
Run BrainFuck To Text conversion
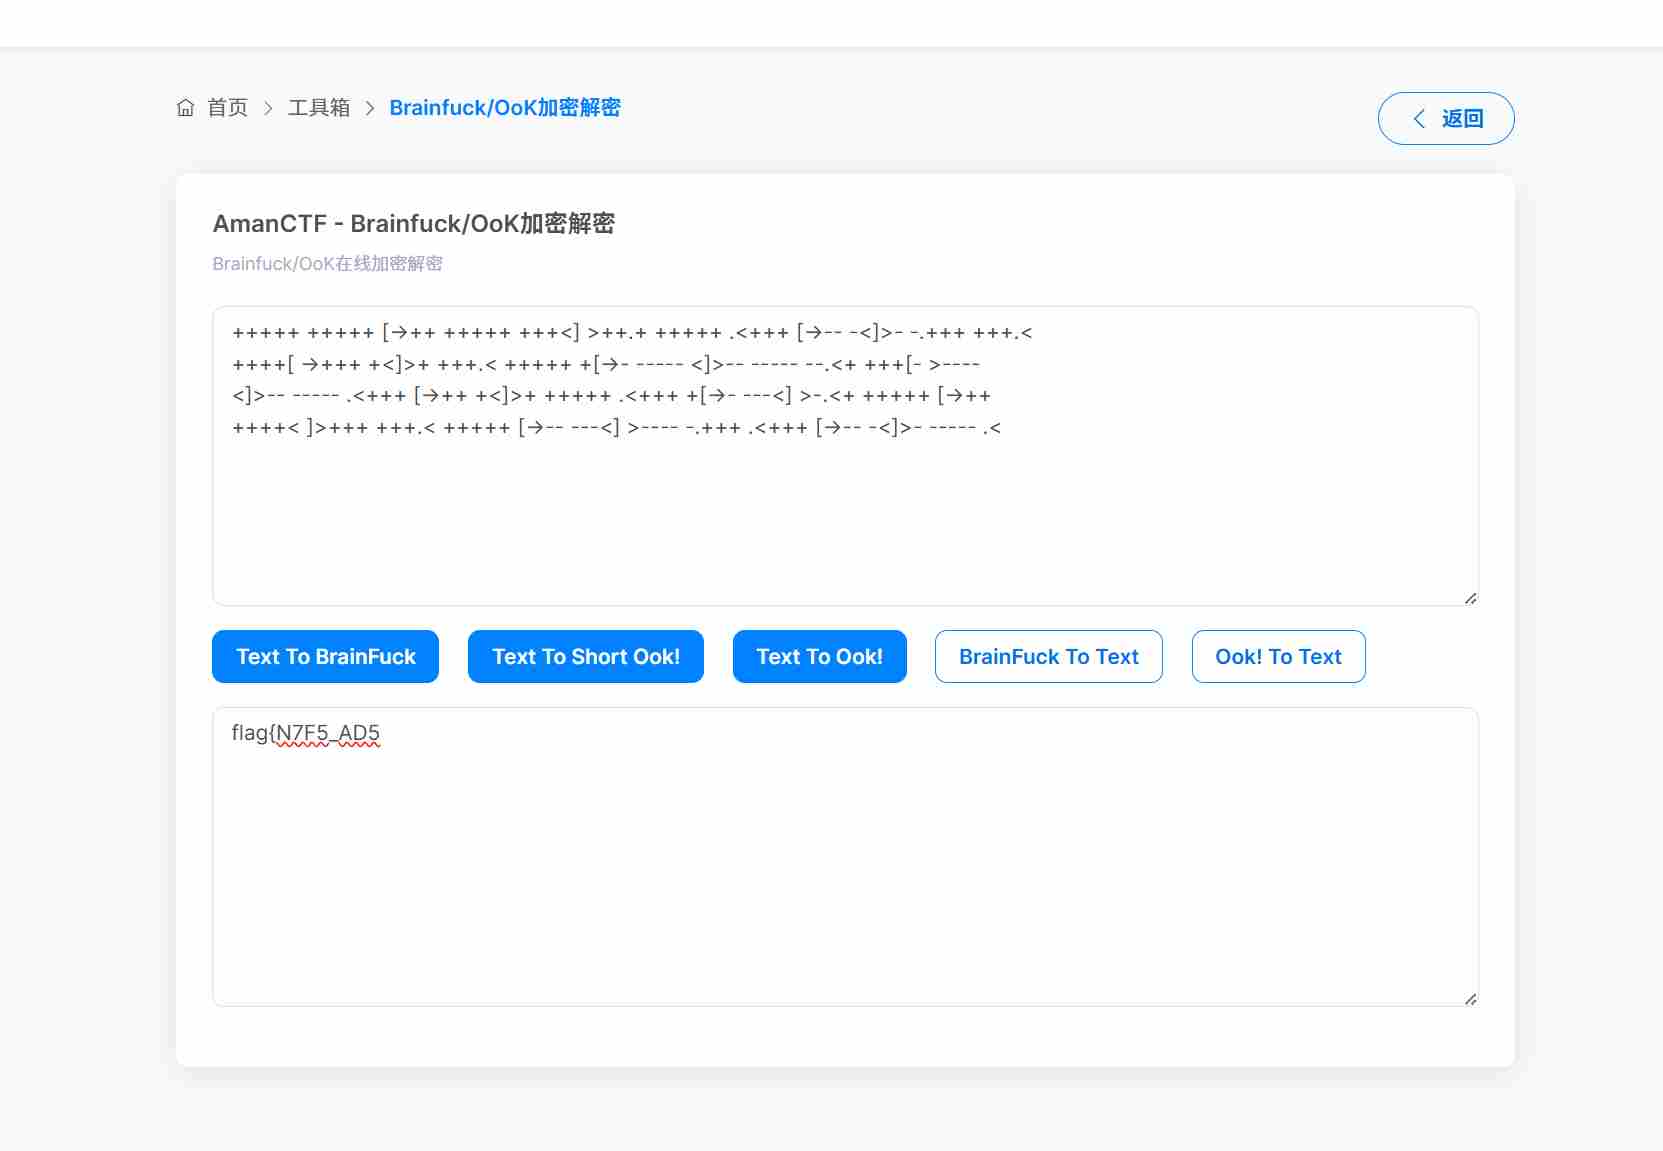(x=1048, y=657)
